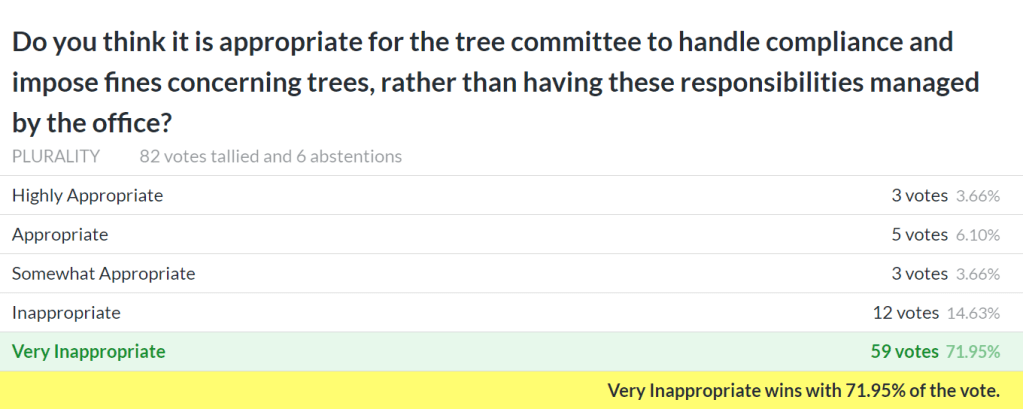The height and width of the screenshot is (409, 1023).
Task: Click the 14.63% percentage value
Action: point(973,313)
